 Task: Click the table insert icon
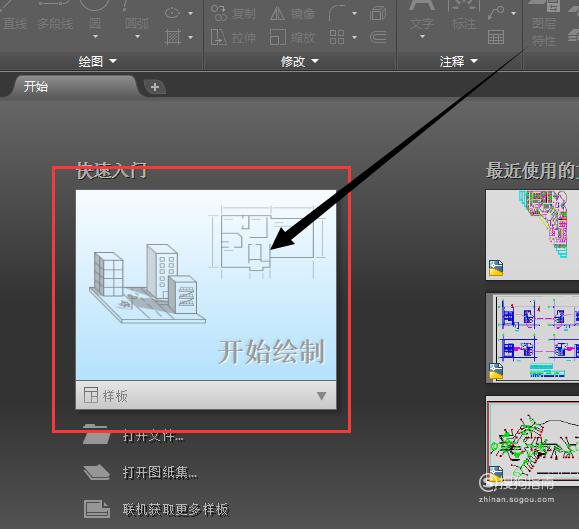(496, 37)
